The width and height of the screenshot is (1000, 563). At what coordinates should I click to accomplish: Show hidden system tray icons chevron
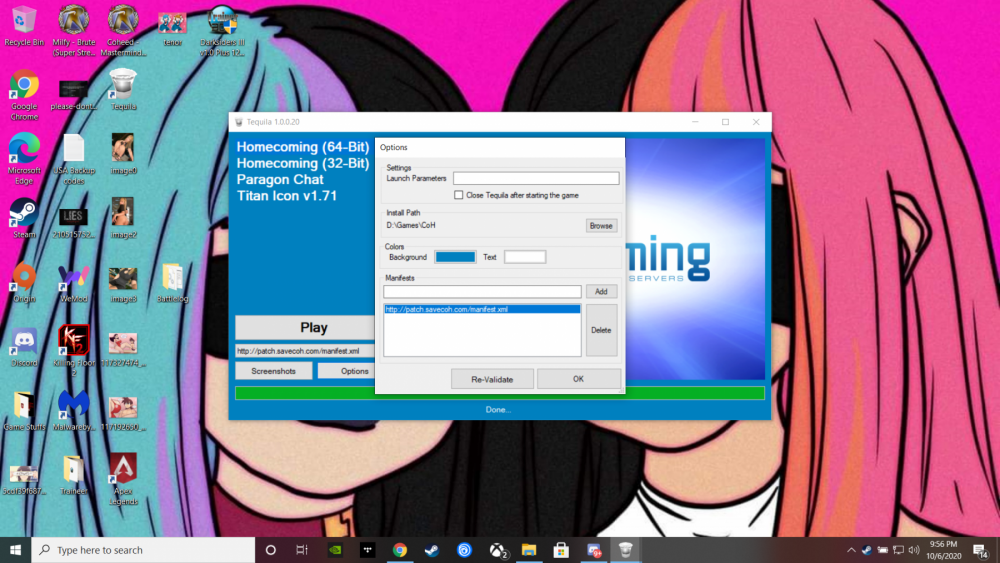(x=851, y=550)
